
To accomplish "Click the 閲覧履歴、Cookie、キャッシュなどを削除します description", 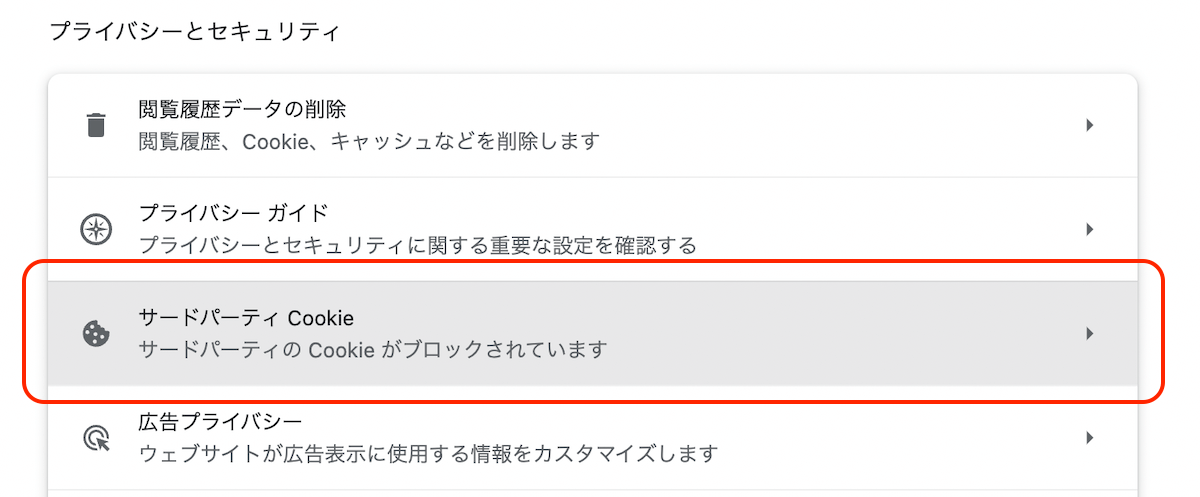I will click(x=369, y=141).
